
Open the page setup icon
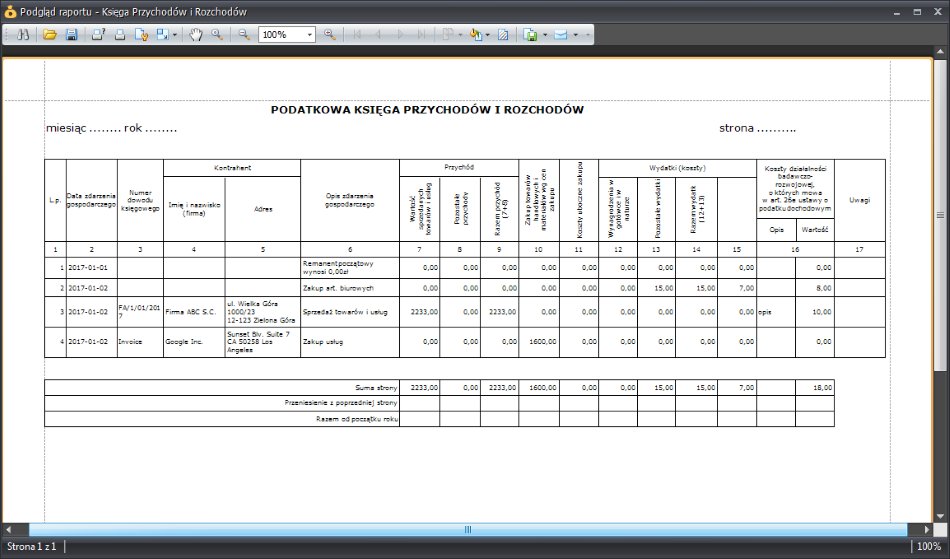(x=141, y=35)
